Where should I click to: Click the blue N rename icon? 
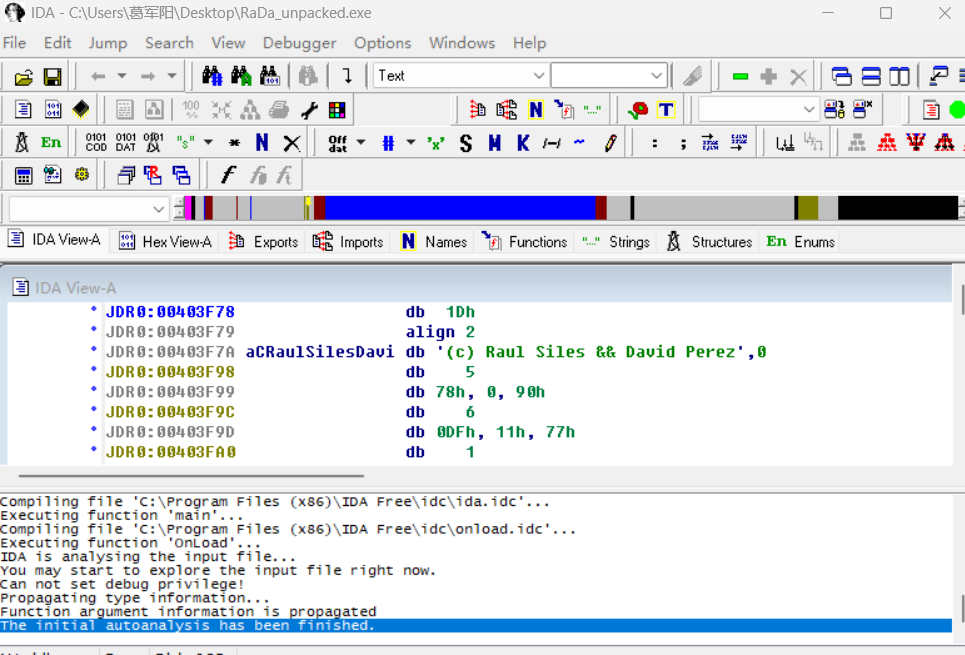262,143
